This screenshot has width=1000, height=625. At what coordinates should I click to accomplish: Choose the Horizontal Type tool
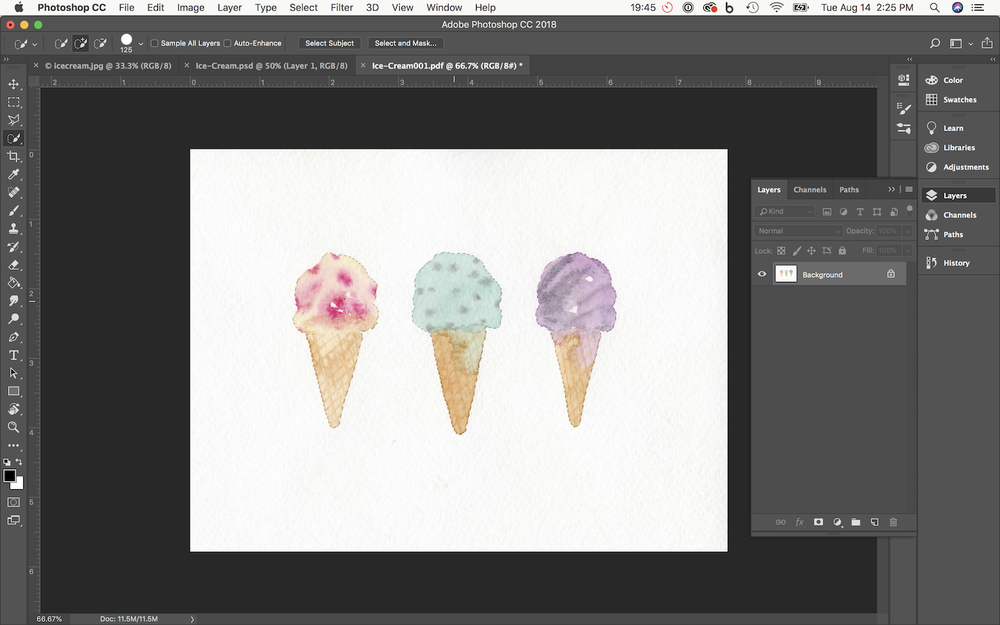(14, 355)
